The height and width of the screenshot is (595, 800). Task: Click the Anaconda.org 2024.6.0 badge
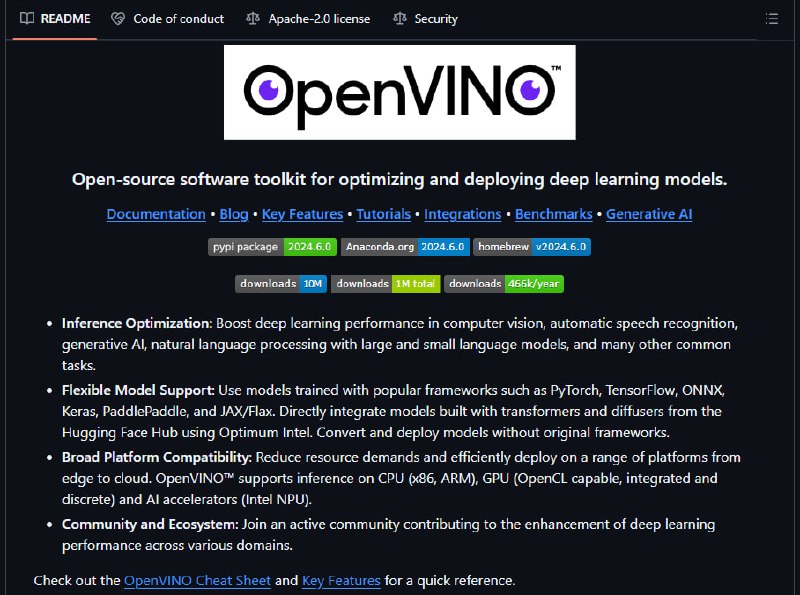[x=405, y=247]
